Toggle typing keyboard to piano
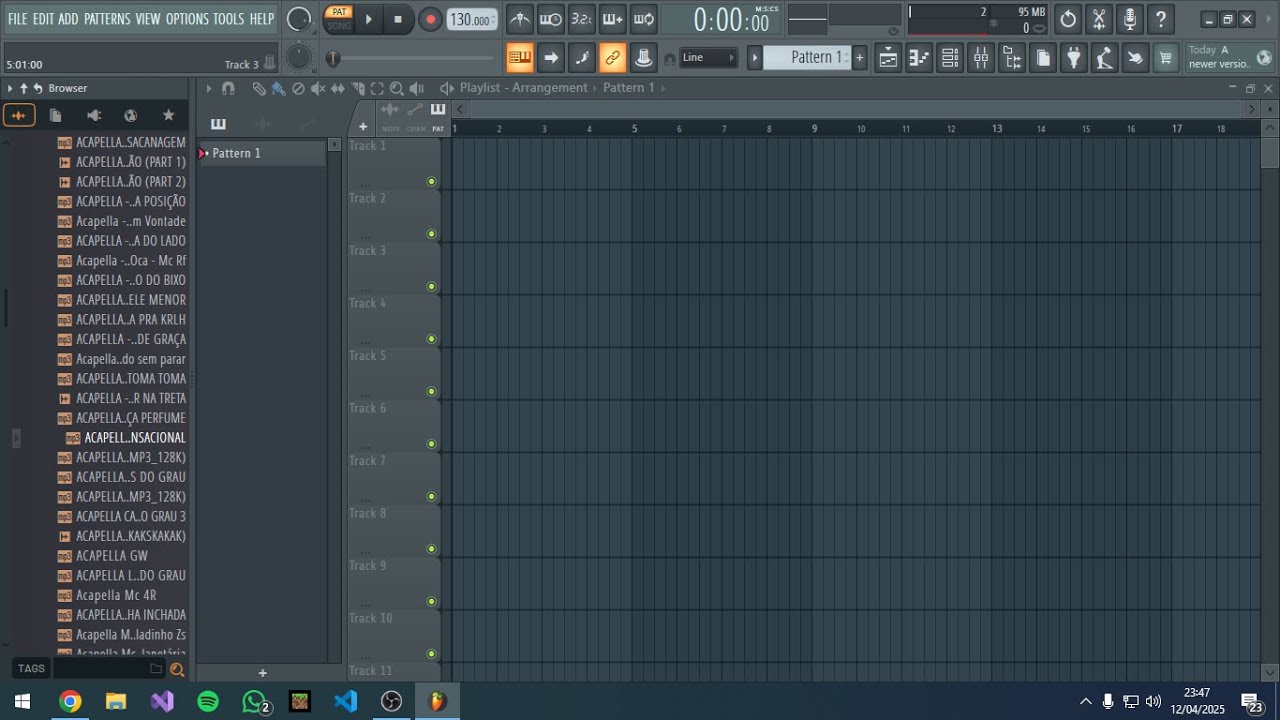Image resolution: width=1280 pixels, height=720 pixels. [x=520, y=58]
